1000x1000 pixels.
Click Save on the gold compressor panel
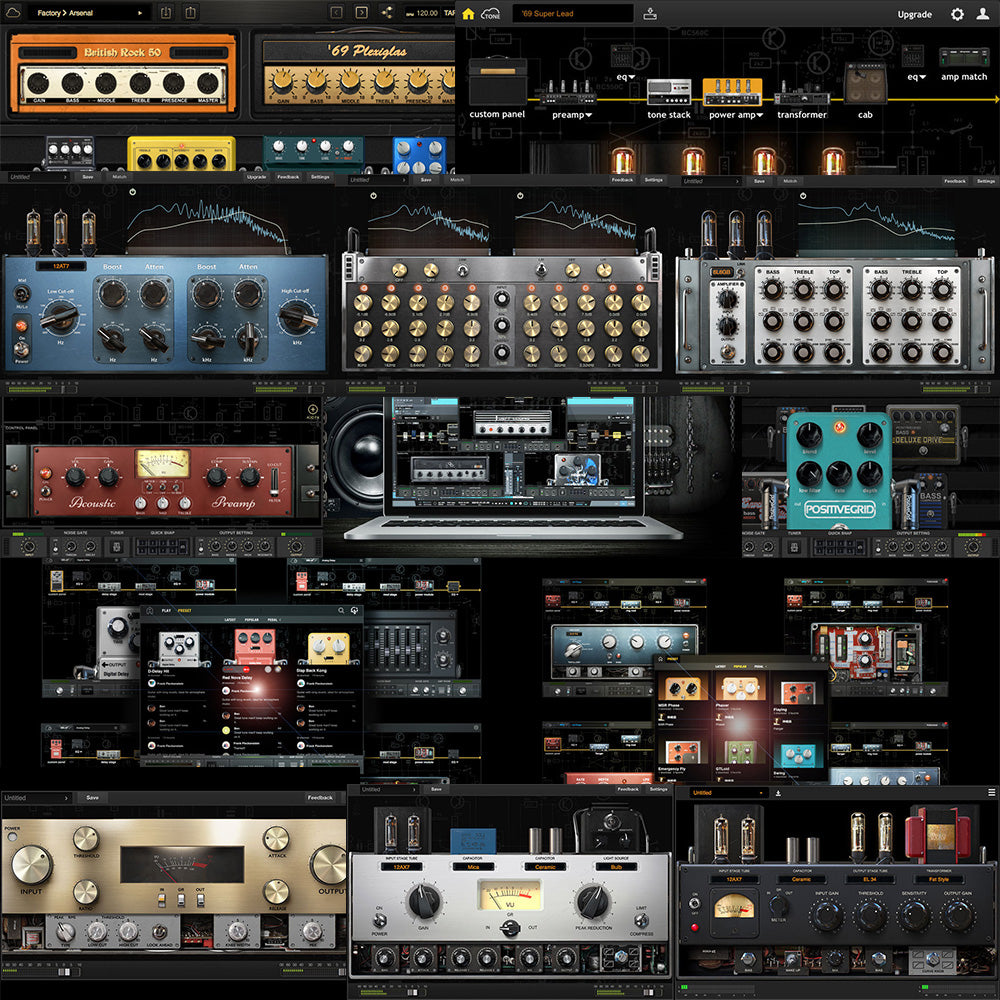[92, 798]
